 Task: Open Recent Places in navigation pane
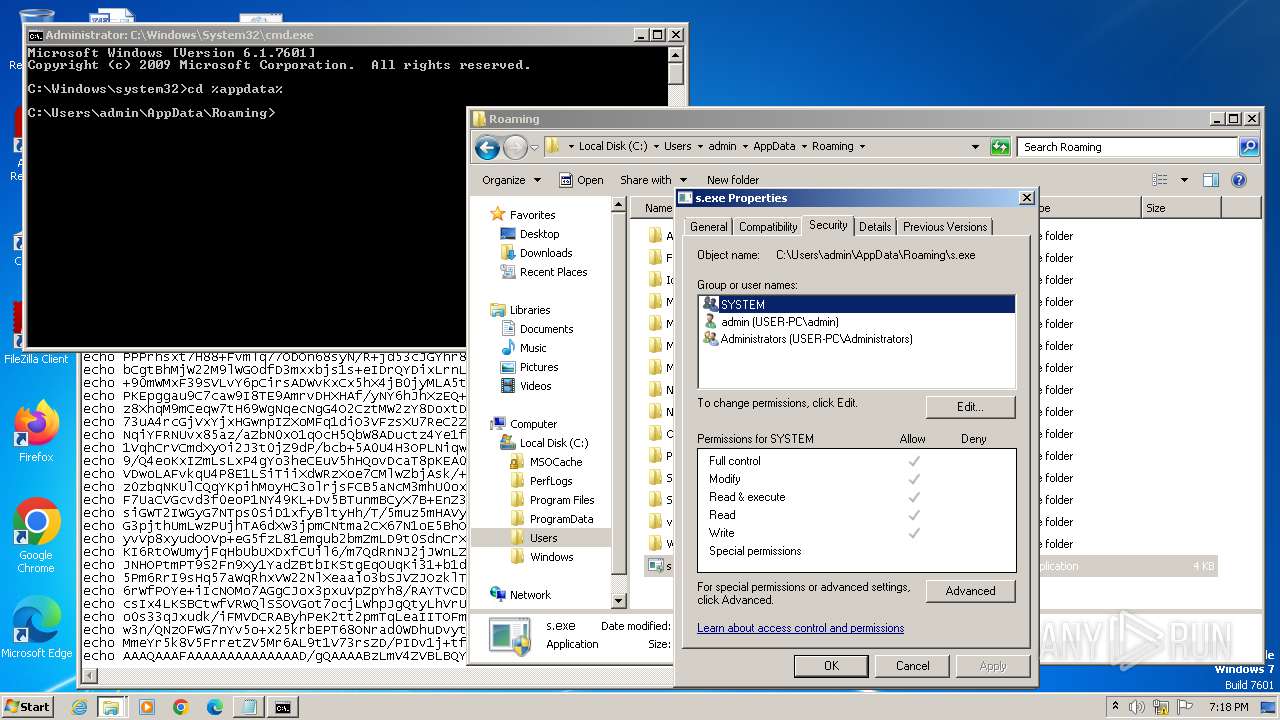553,272
